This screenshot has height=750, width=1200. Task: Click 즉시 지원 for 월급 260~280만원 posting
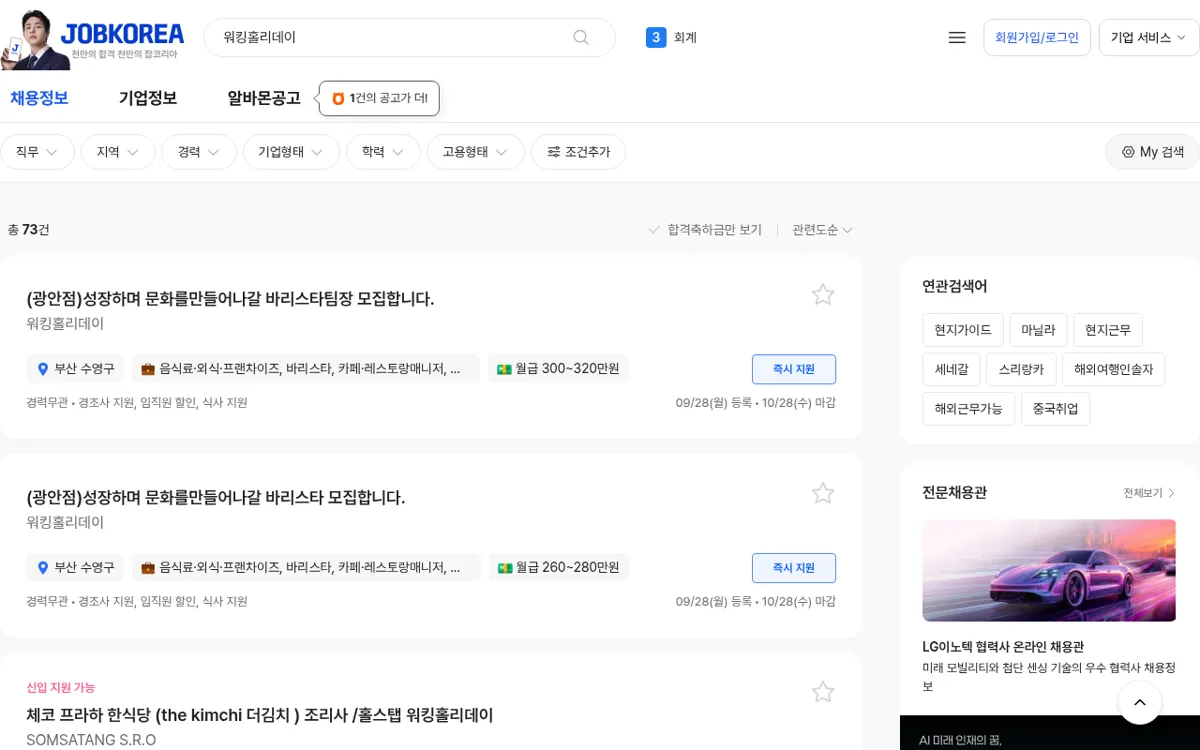click(x=794, y=568)
